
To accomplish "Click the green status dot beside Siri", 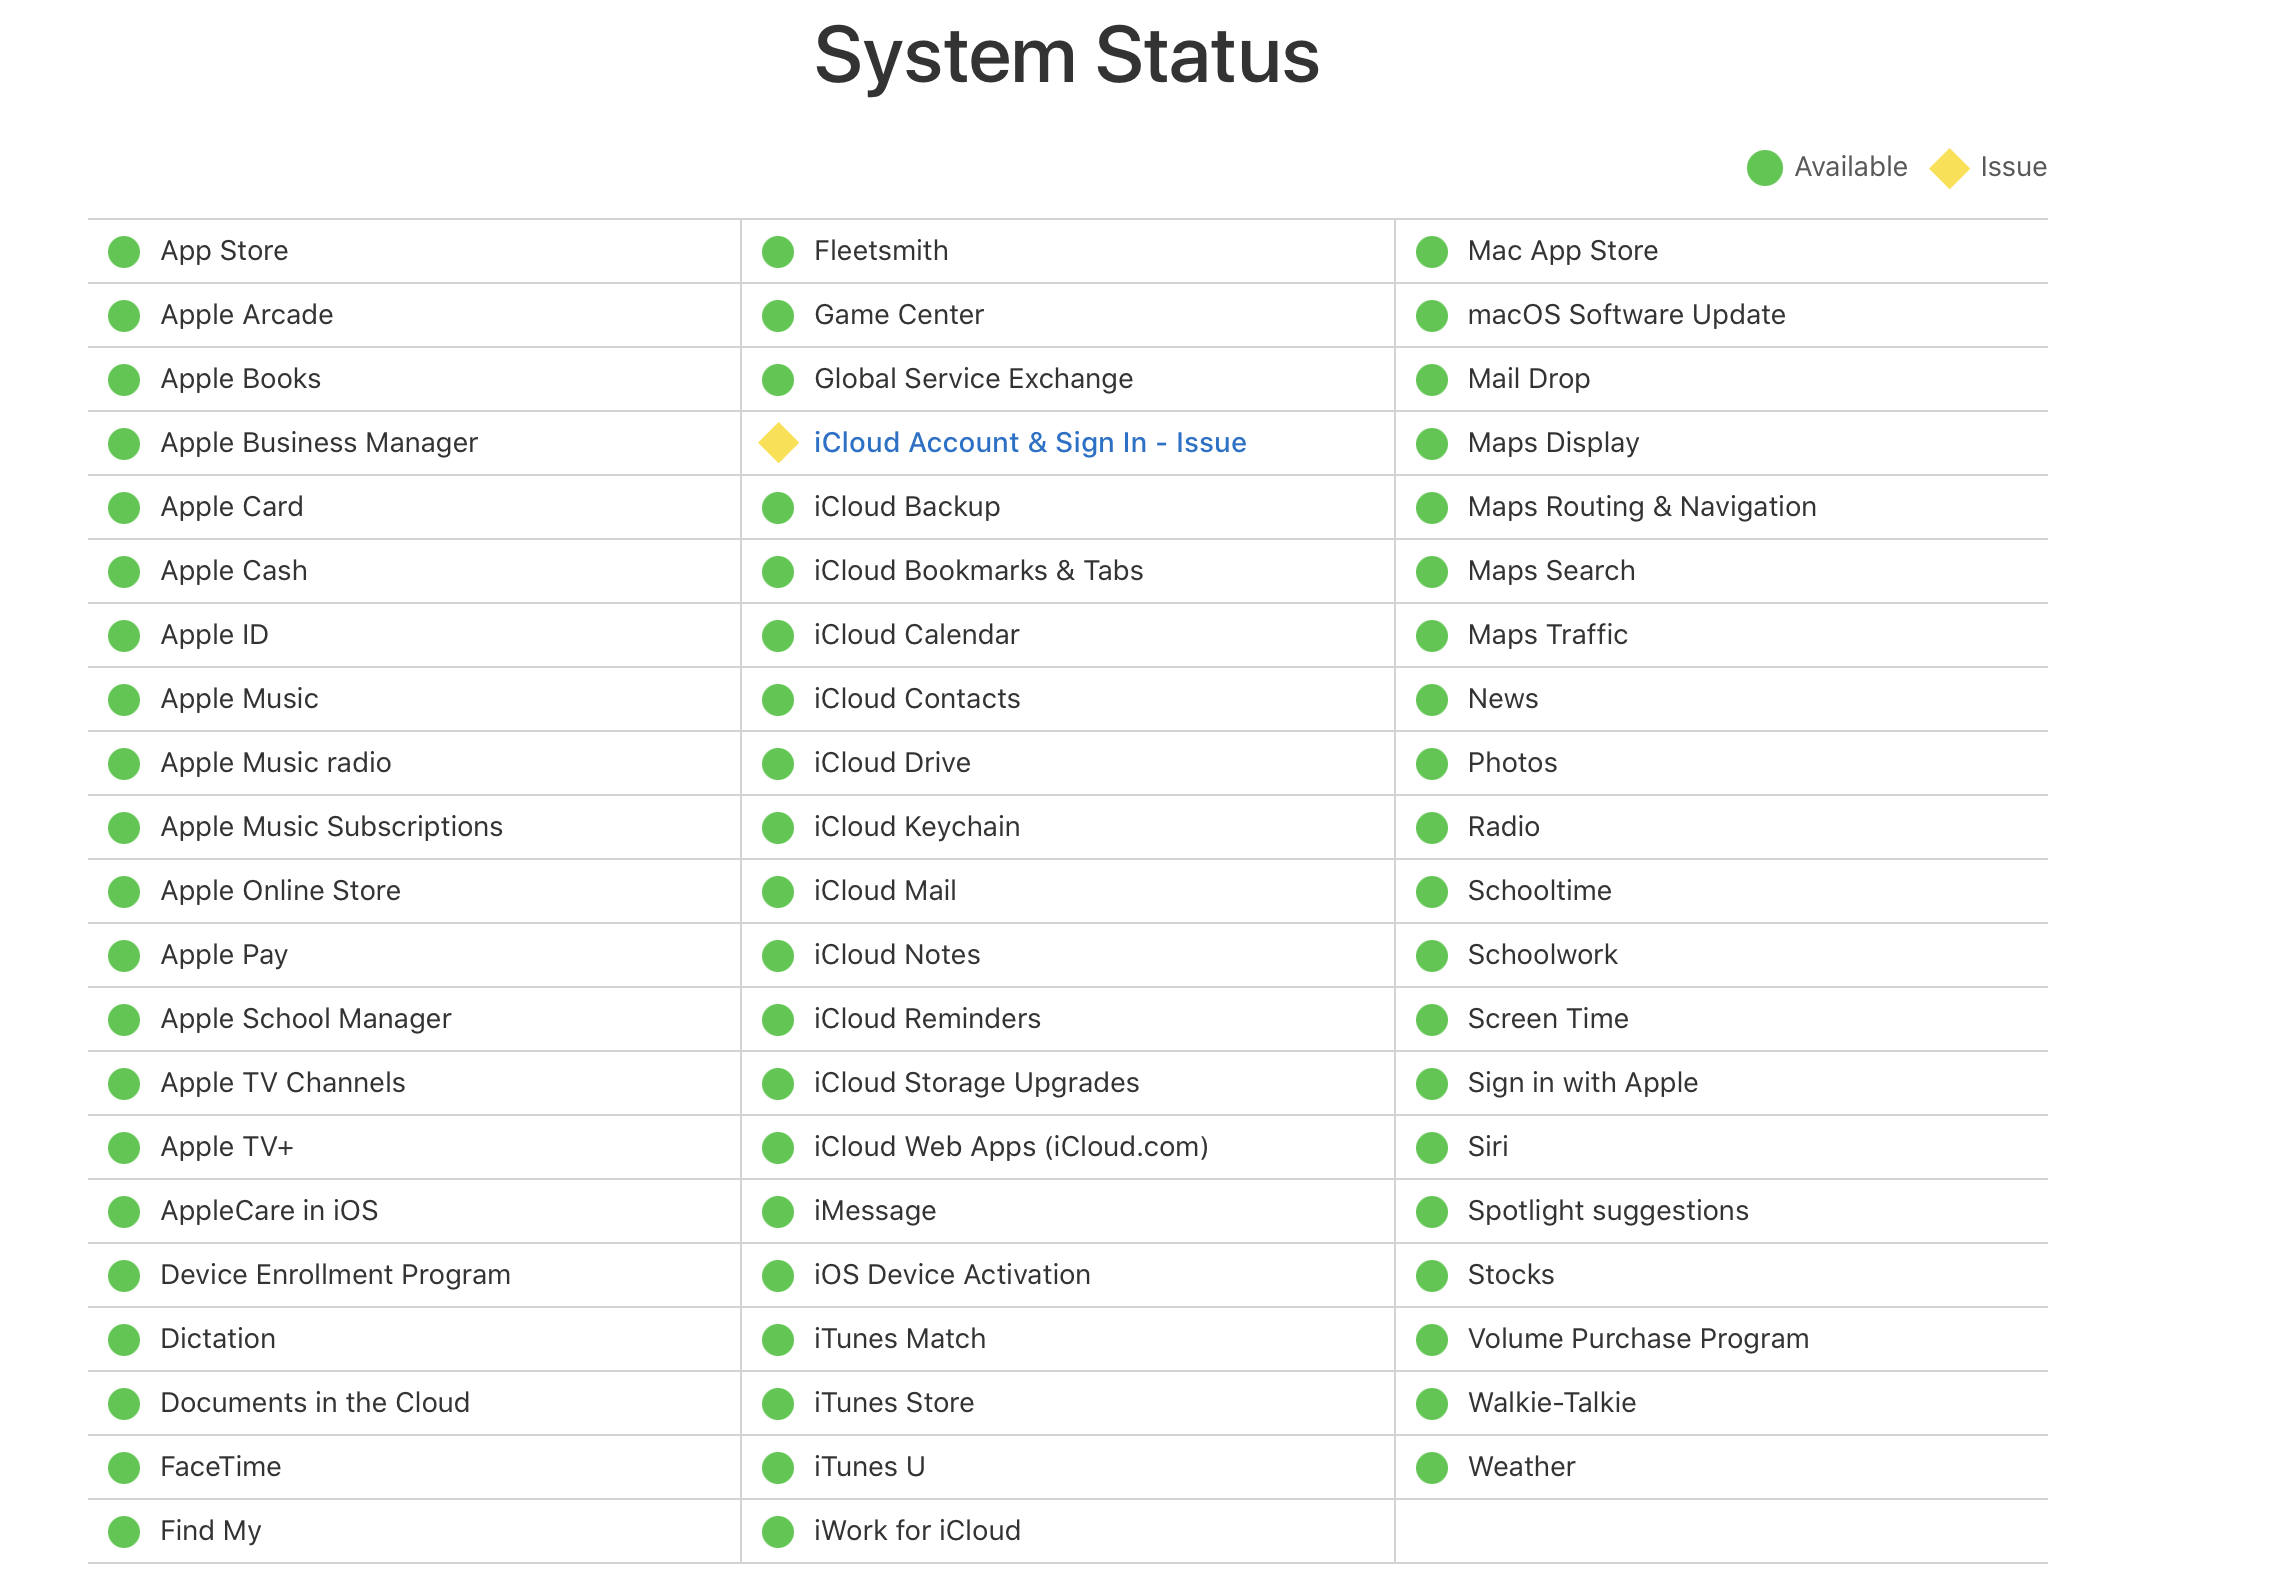I will pyautogui.click(x=1431, y=1148).
